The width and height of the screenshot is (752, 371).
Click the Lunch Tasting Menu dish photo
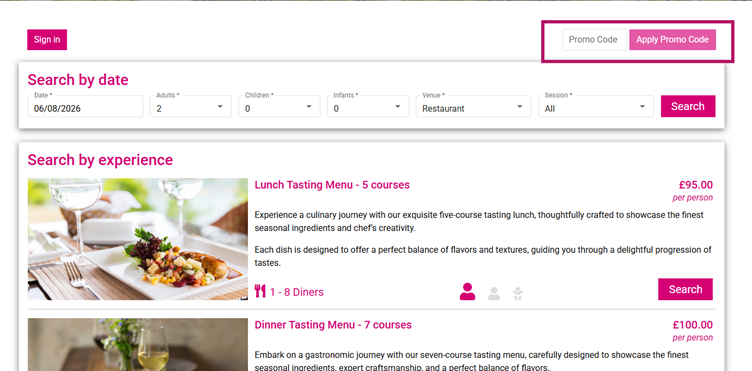point(138,239)
